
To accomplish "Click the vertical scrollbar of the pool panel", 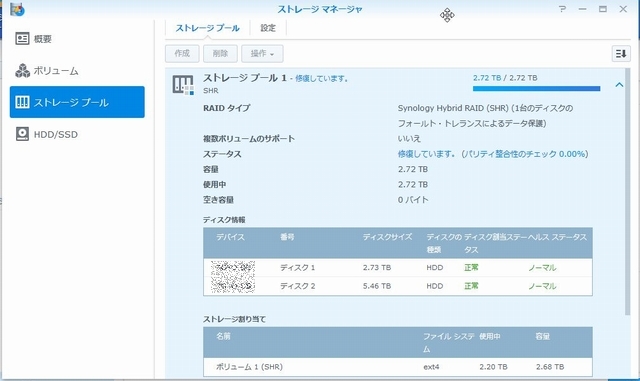I will click(x=628, y=192).
